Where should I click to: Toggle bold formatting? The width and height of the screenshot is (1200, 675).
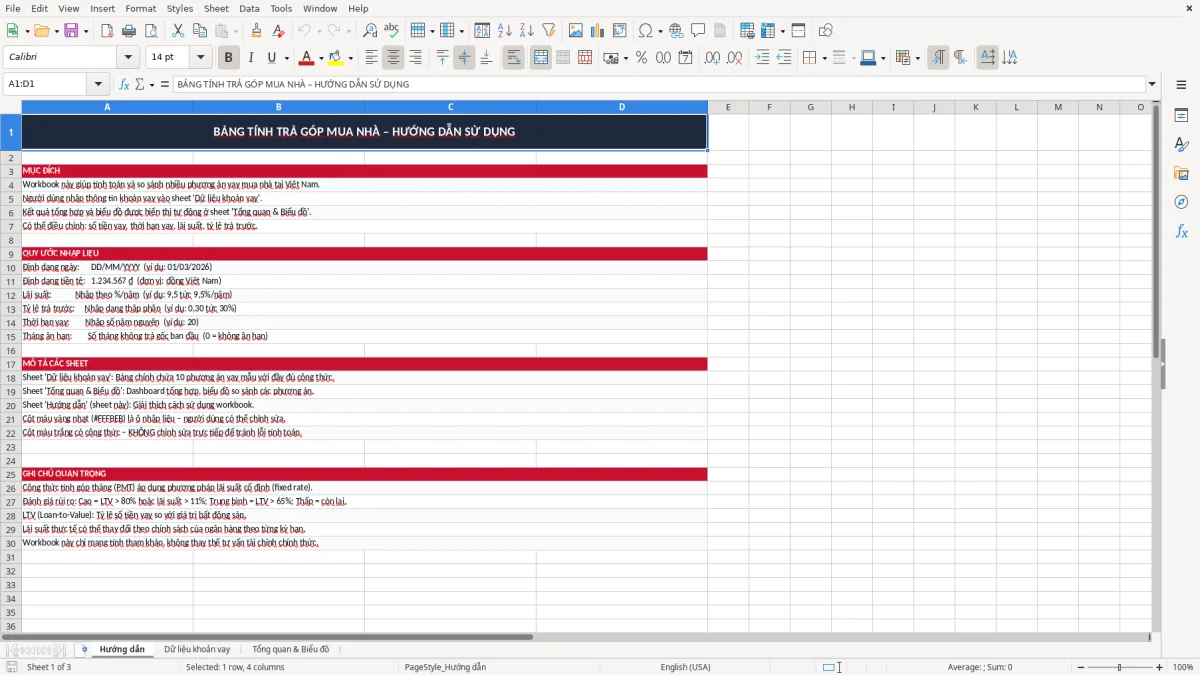tap(229, 58)
